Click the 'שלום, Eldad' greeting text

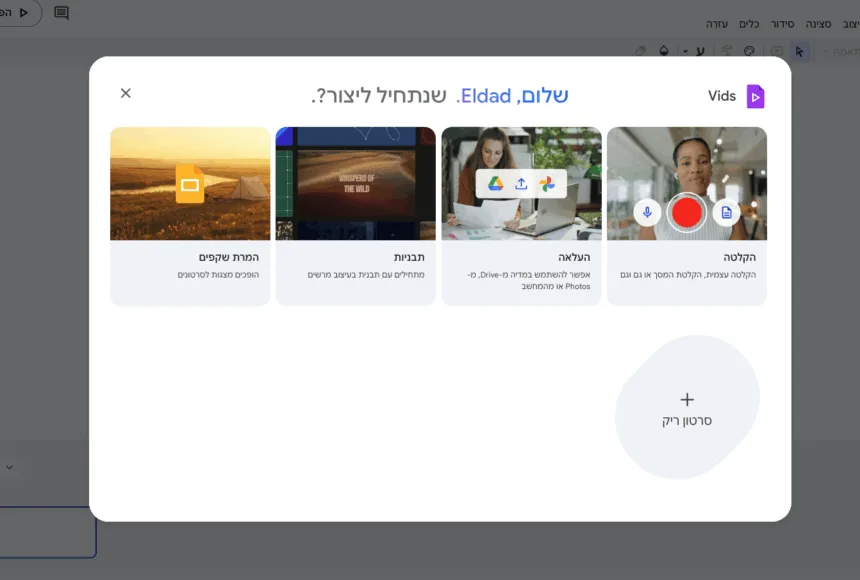tap(514, 96)
